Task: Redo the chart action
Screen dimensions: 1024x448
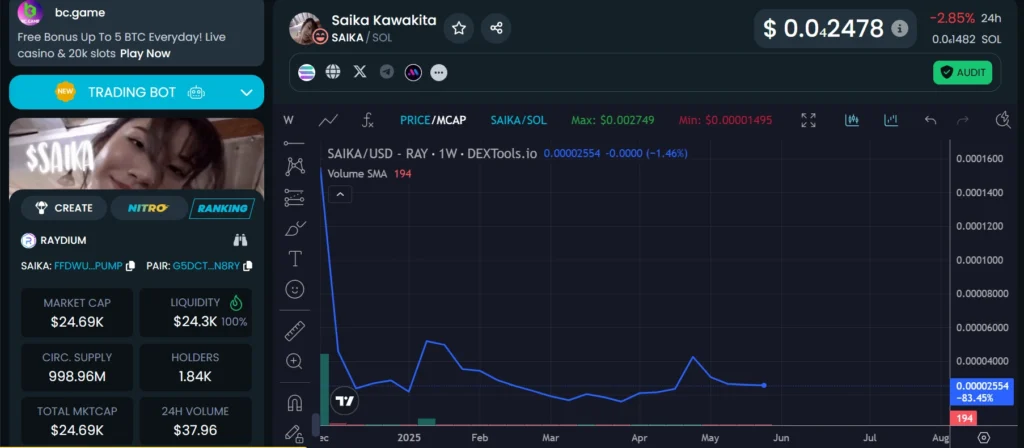Action: 963,120
